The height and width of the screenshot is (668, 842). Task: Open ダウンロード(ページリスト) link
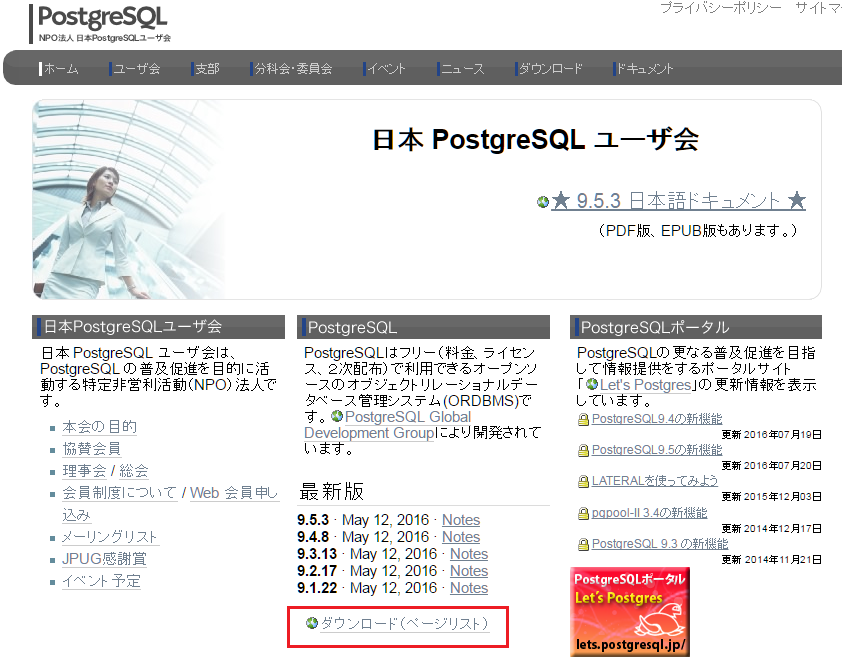[x=405, y=623]
